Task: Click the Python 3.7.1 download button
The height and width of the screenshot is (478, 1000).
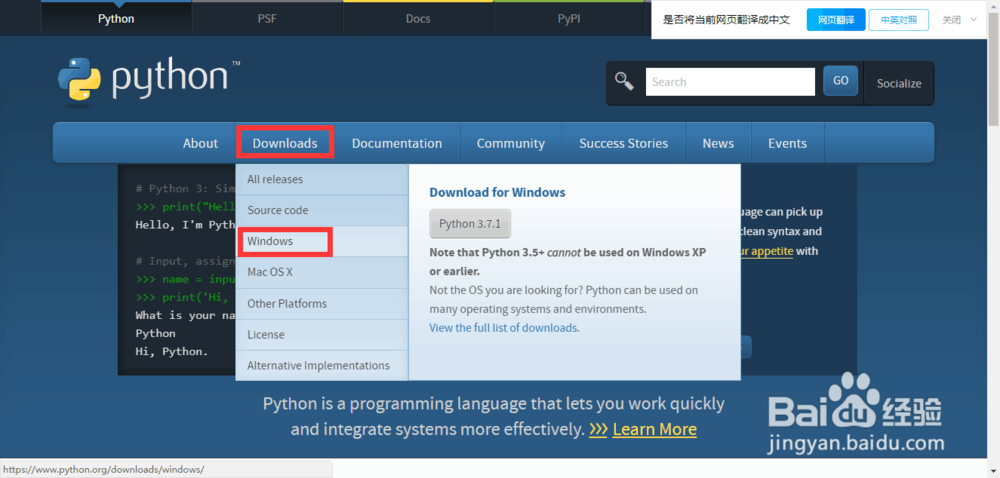Action: click(470, 224)
